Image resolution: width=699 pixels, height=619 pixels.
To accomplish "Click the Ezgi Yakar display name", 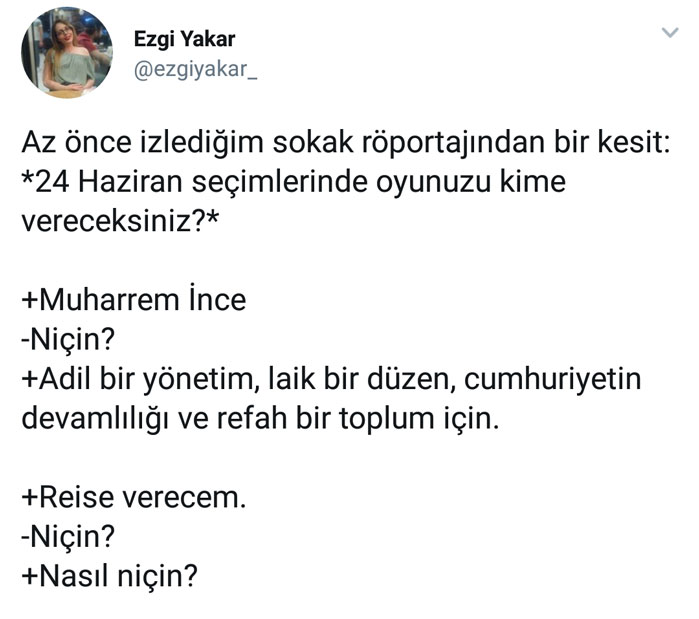I will 185,39.
